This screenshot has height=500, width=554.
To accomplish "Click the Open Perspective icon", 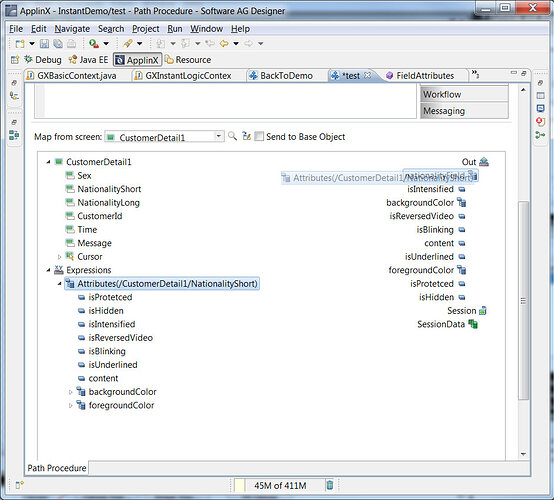I will click(x=15, y=60).
